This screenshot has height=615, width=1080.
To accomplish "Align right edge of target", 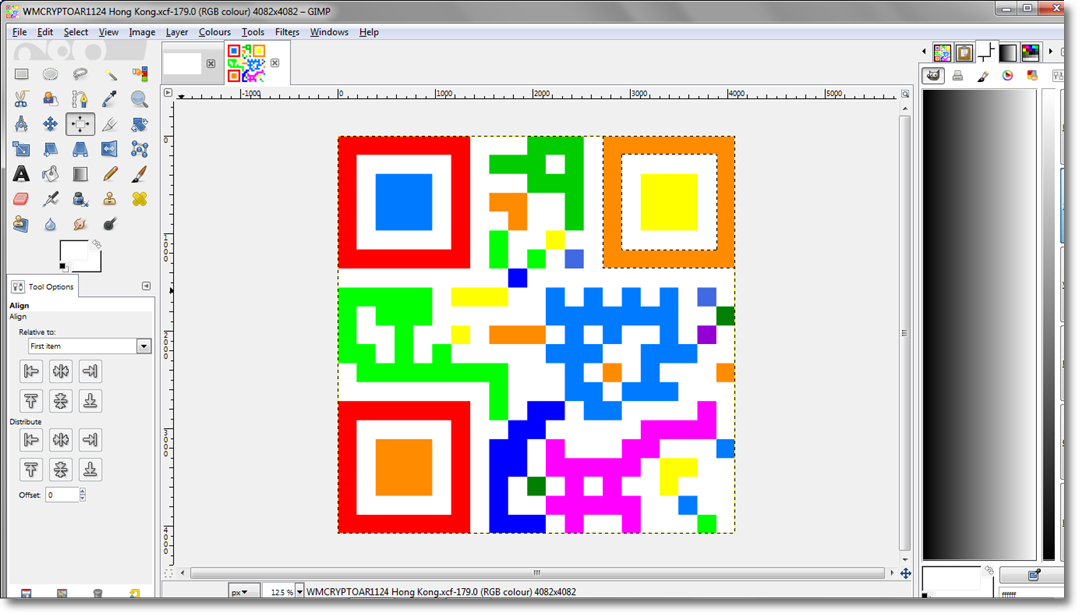I will (x=90, y=371).
